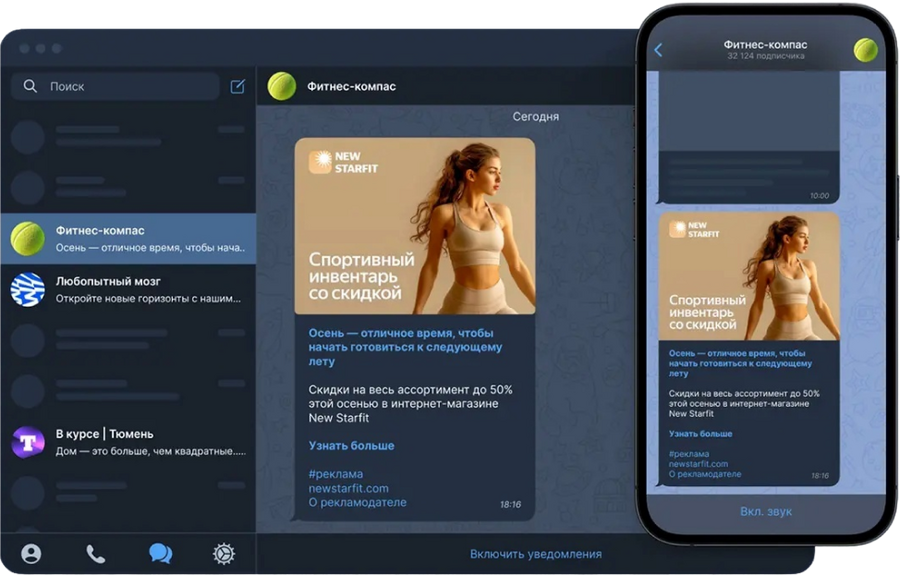This screenshot has height=575, width=900.
Task: Click into the Поиск search field
Action: [x=115, y=86]
